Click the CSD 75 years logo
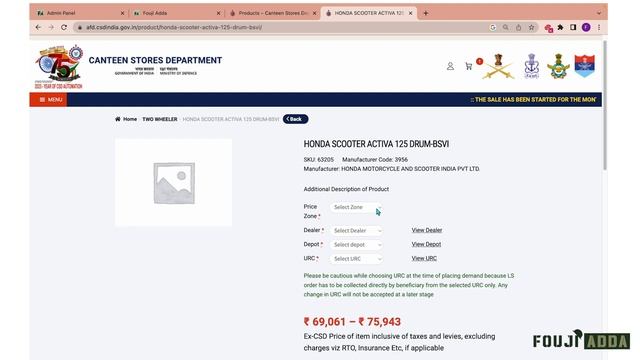The height and width of the screenshot is (360, 640). point(59,67)
